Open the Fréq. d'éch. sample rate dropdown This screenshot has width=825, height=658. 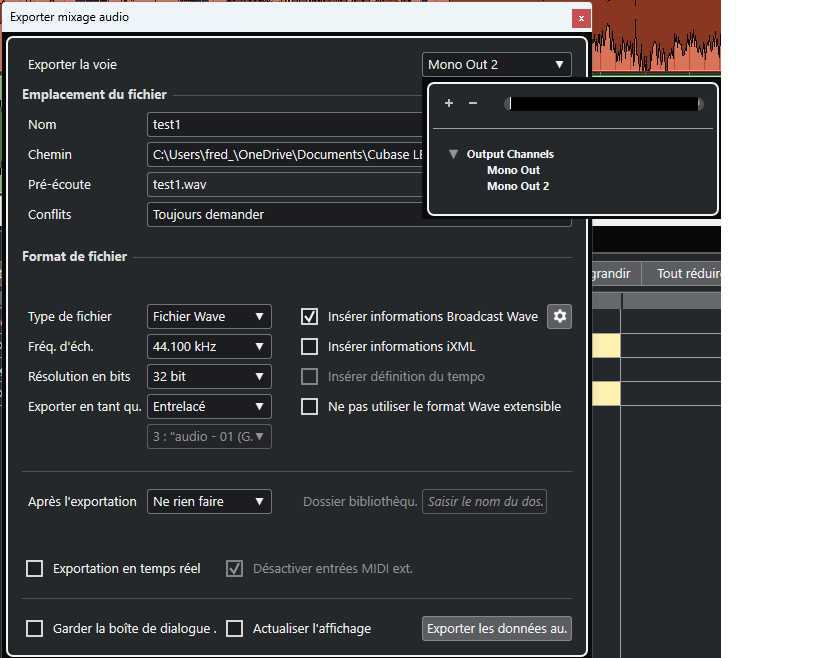[x=209, y=347]
